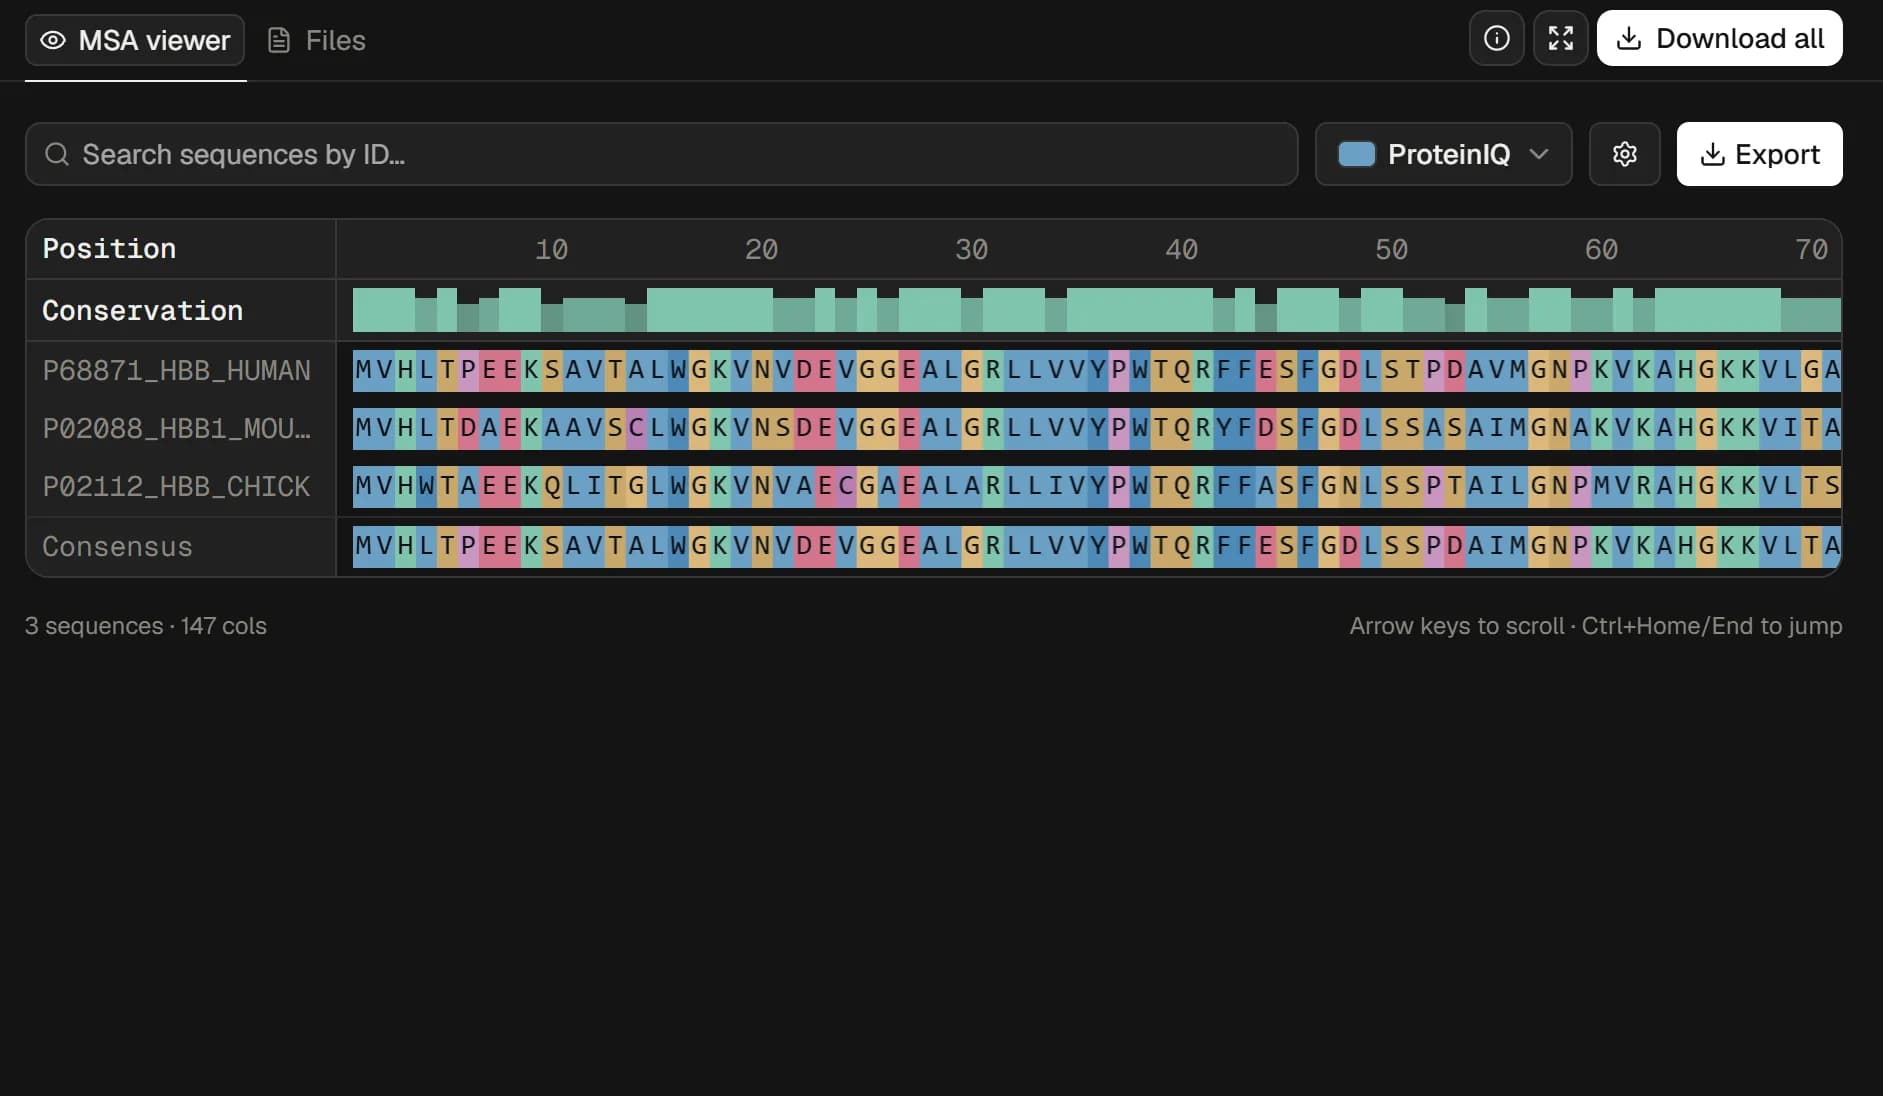Screen dimensions: 1883x1096
Task: Open viewer settings gear icon
Action: 1624,154
